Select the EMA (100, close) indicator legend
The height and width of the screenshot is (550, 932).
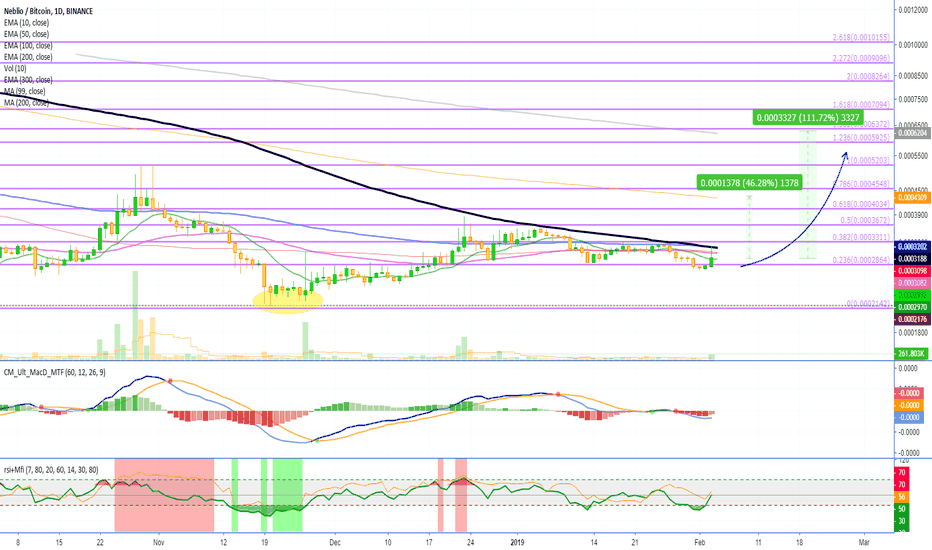[x=28, y=45]
